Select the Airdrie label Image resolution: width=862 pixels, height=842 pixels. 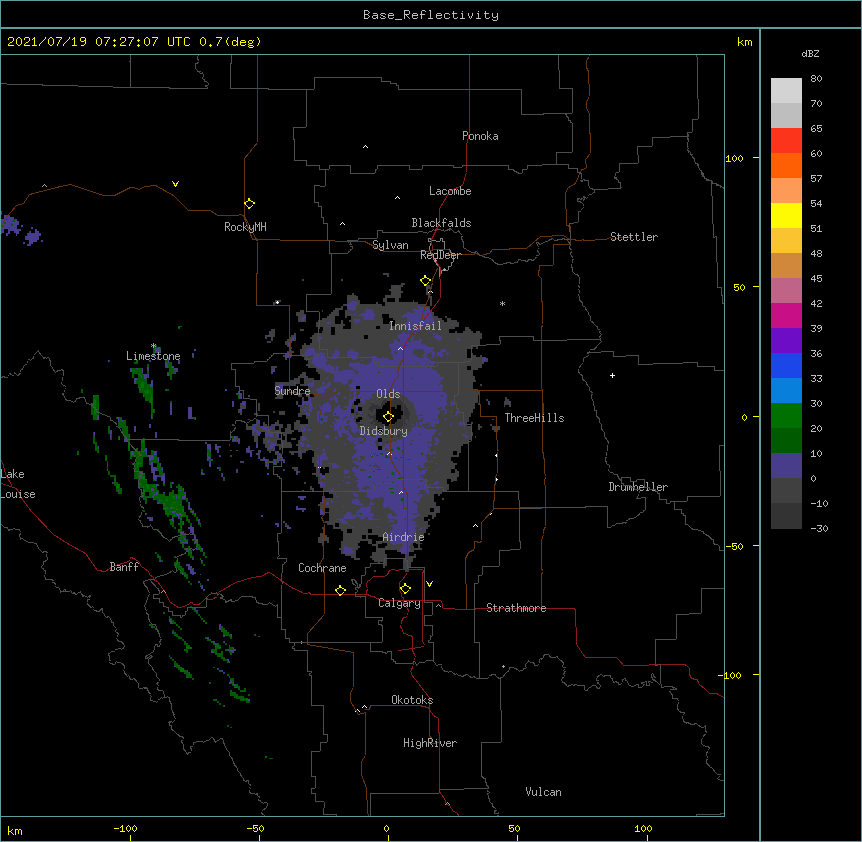tap(403, 537)
